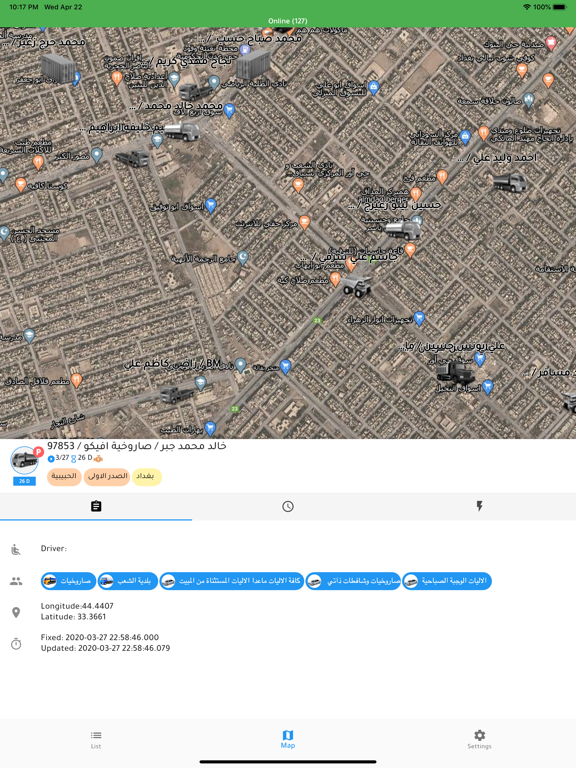Tap the مصور النمر location pin

point(97,155)
